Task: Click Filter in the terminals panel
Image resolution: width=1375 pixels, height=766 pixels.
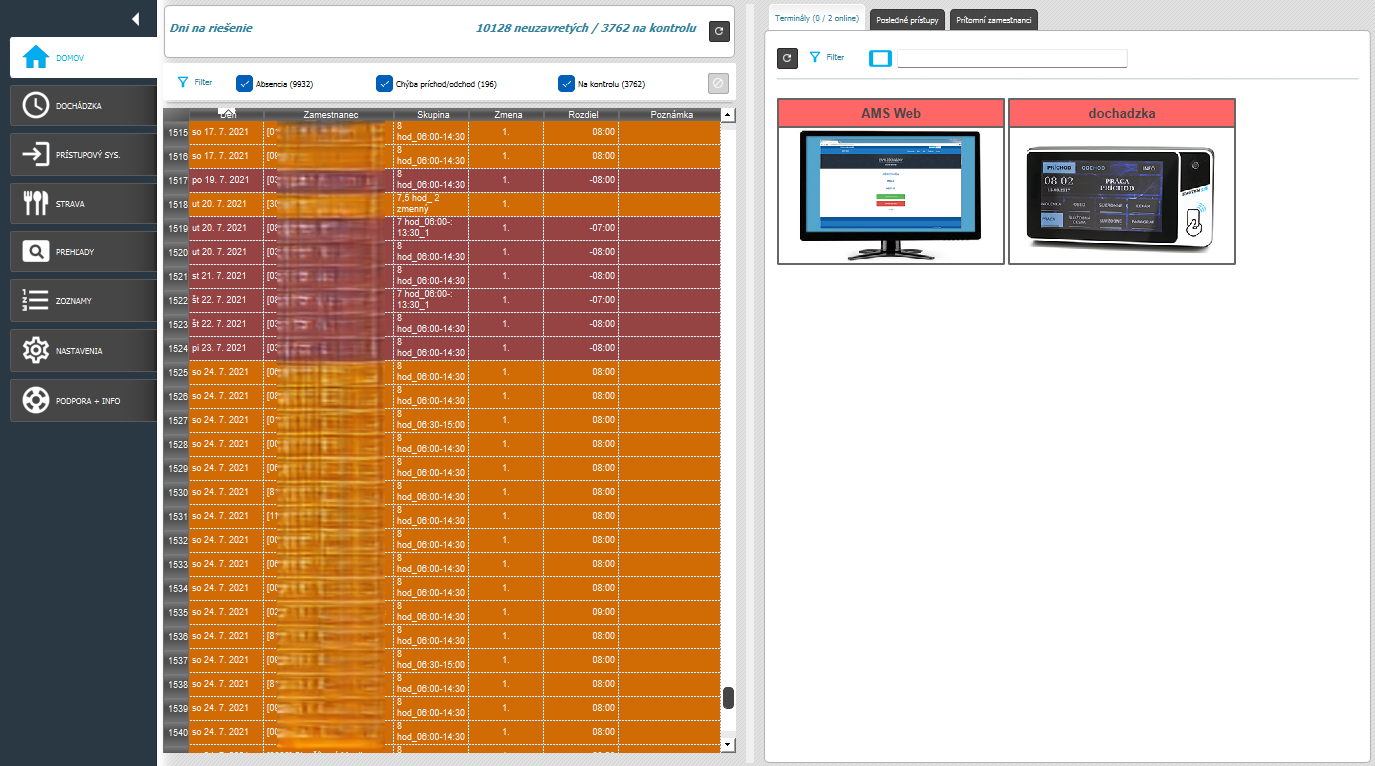Action: pyautogui.click(x=826, y=58)
